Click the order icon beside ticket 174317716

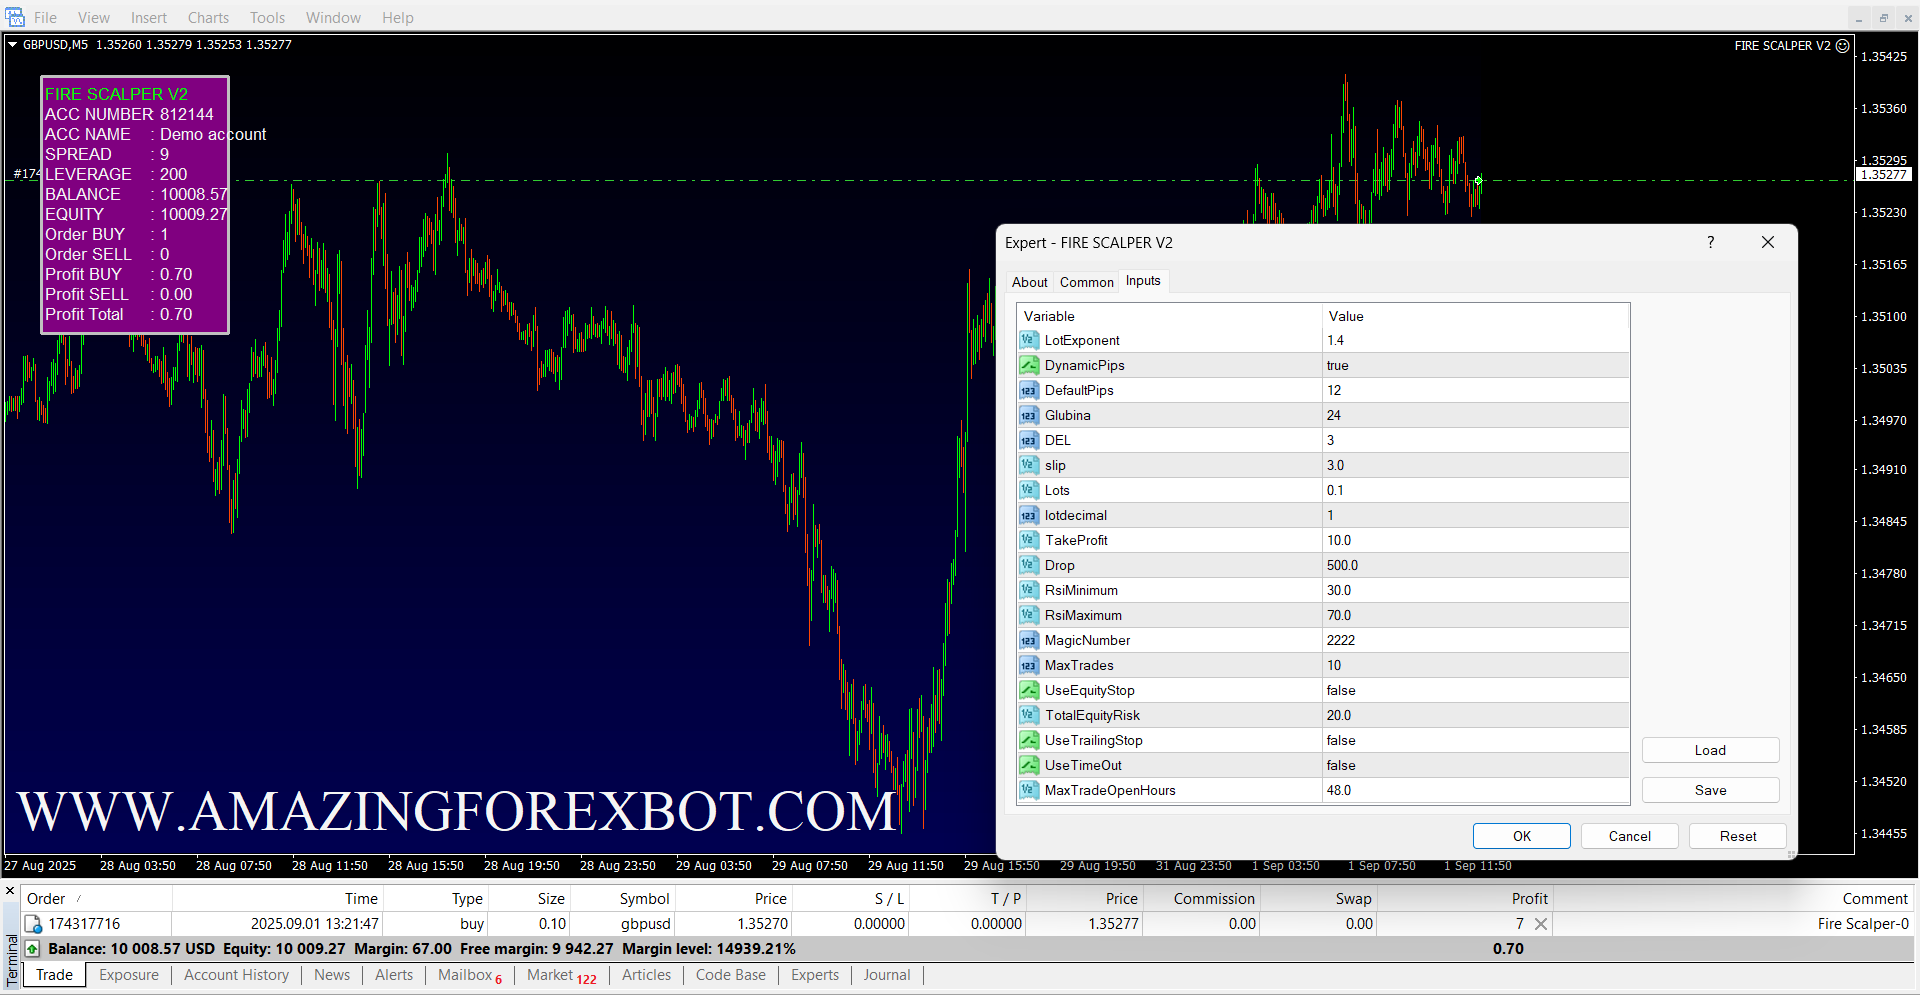pos(33,924)
